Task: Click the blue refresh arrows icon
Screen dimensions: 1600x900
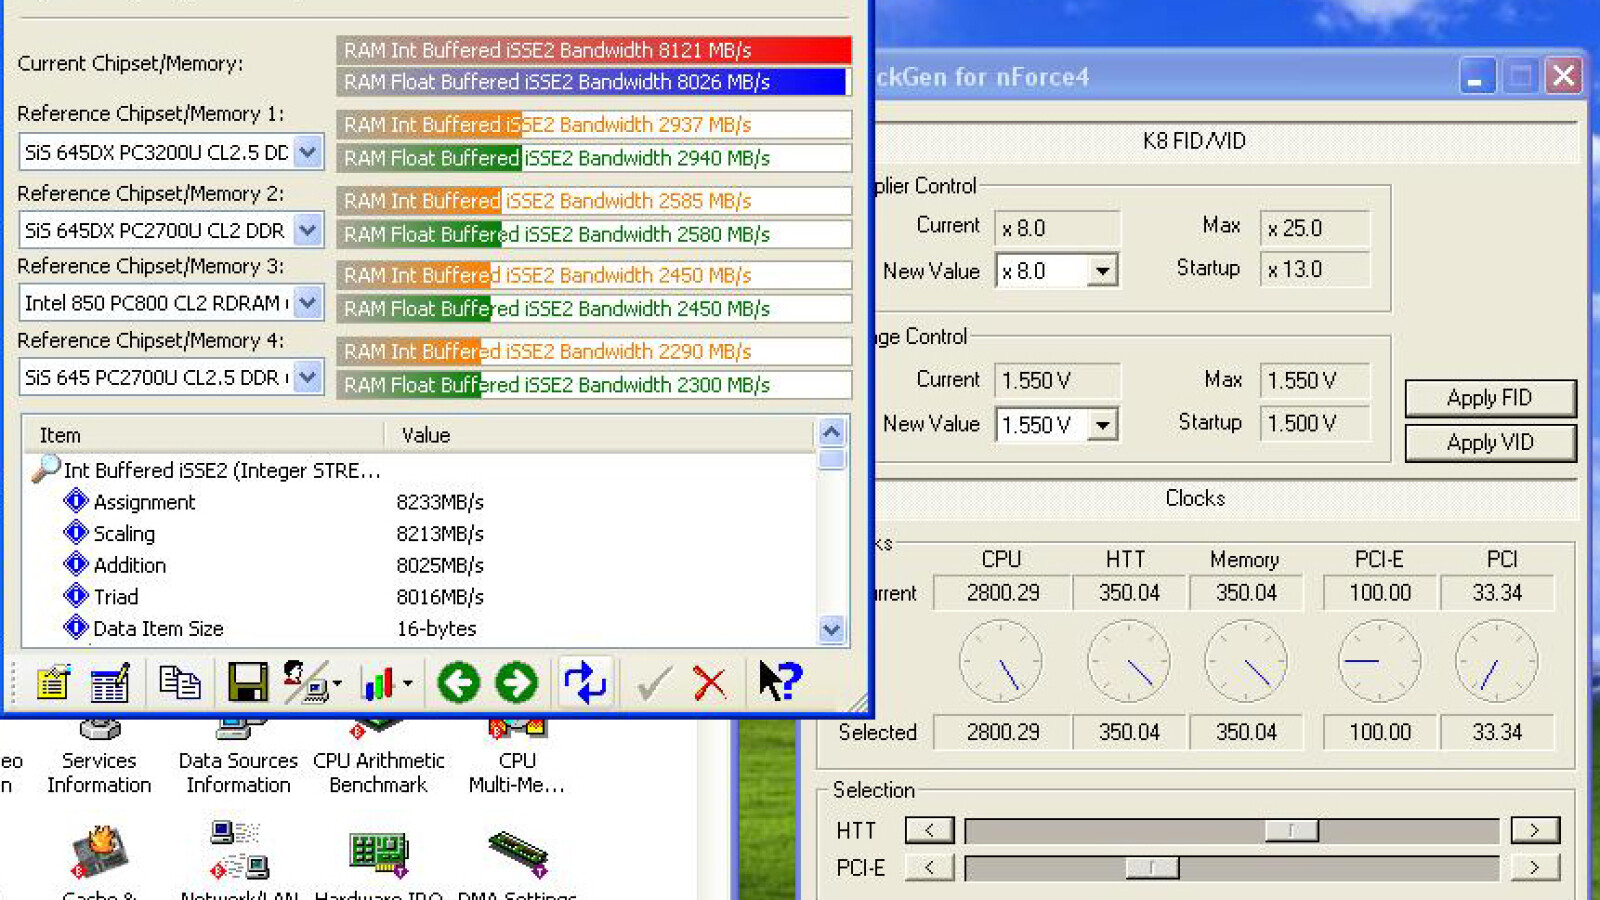Action: pyautogui.click(x=585, y=683)
